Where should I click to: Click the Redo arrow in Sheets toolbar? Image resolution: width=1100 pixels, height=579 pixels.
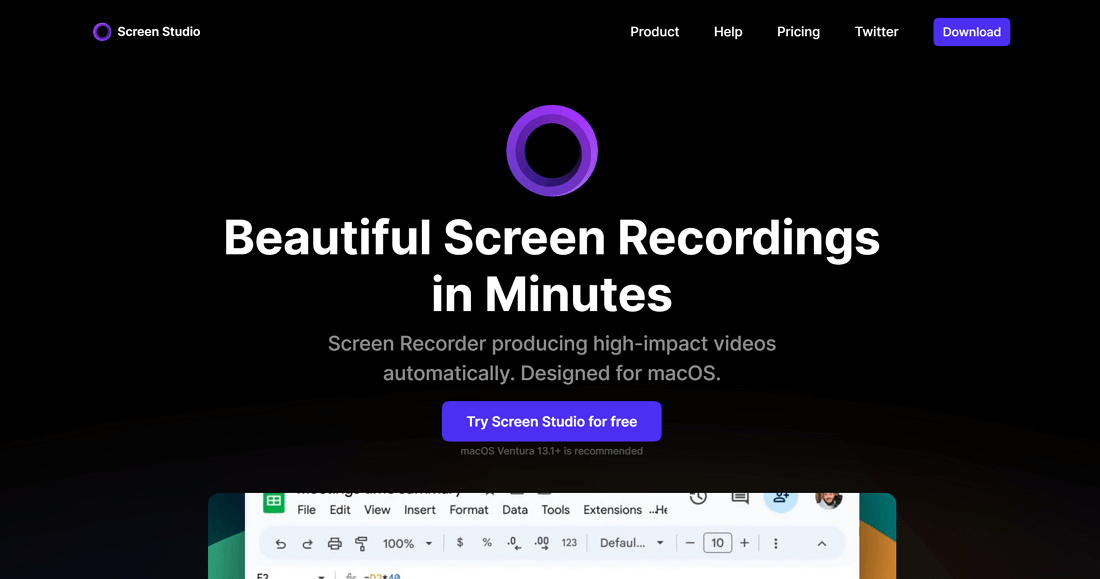pyautogui.click(x=307, y=544)
